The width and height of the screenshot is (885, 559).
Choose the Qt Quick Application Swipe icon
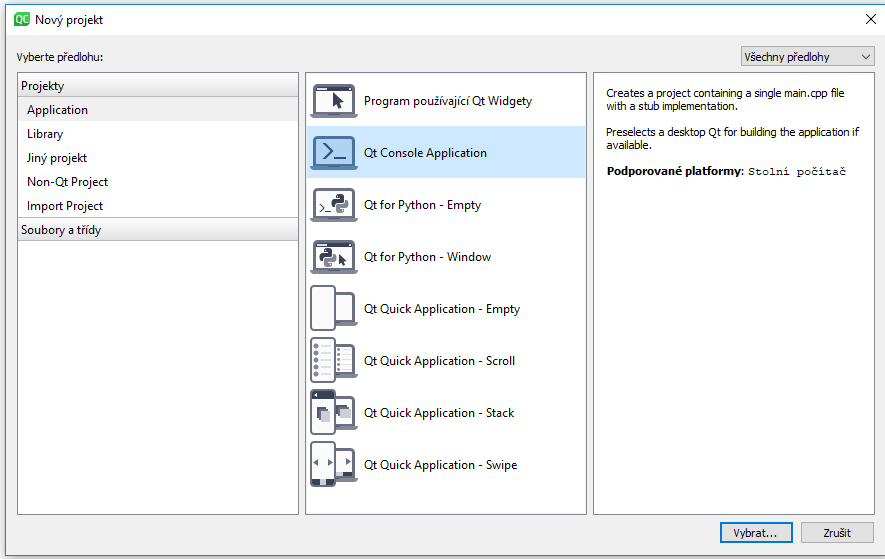[x=334, y=465]
